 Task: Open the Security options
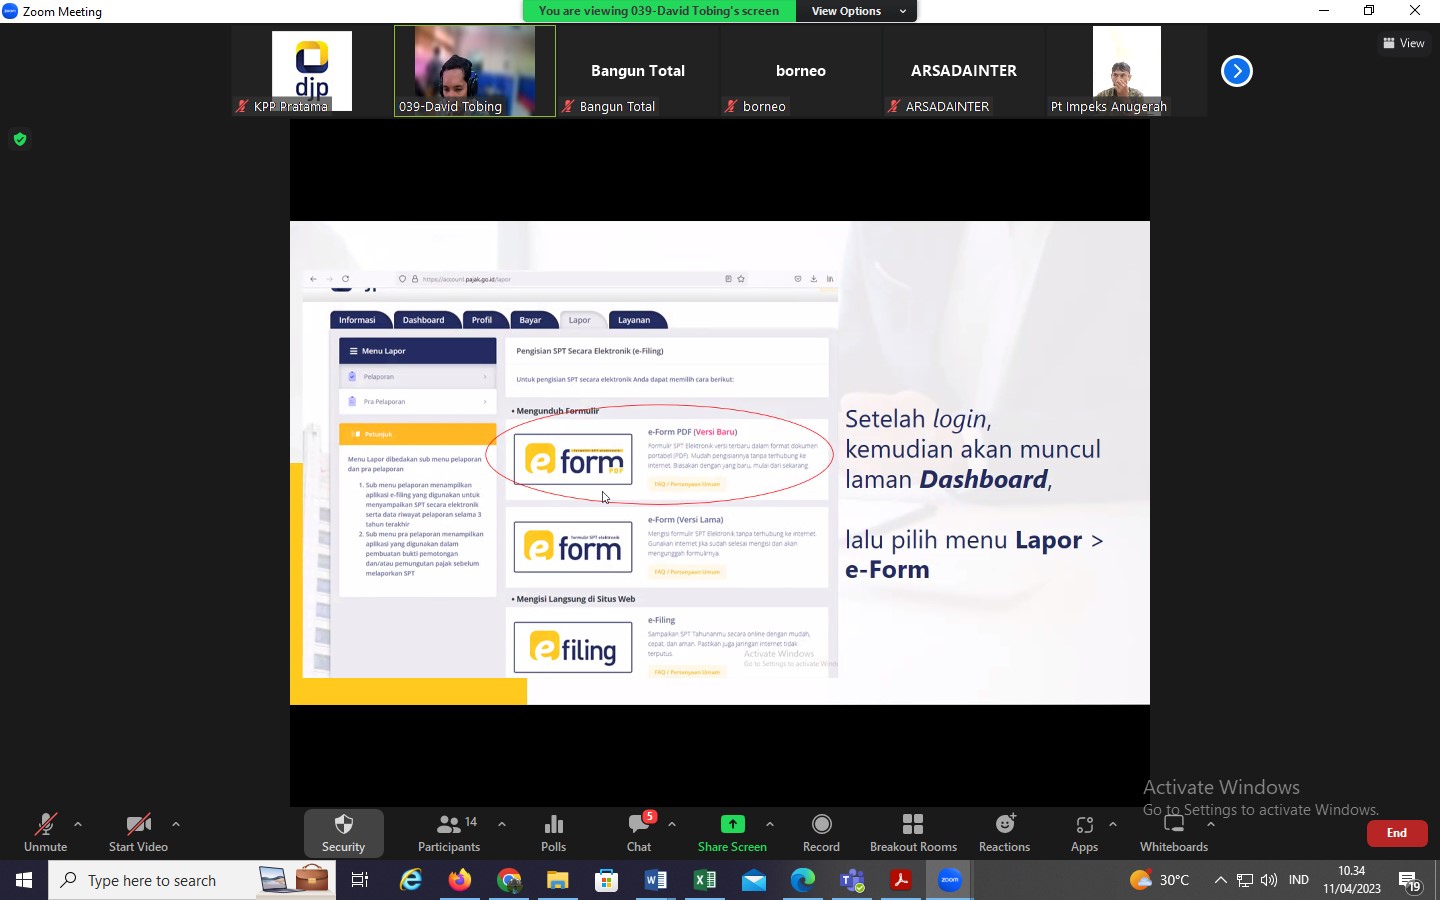[x=343, y=833]
